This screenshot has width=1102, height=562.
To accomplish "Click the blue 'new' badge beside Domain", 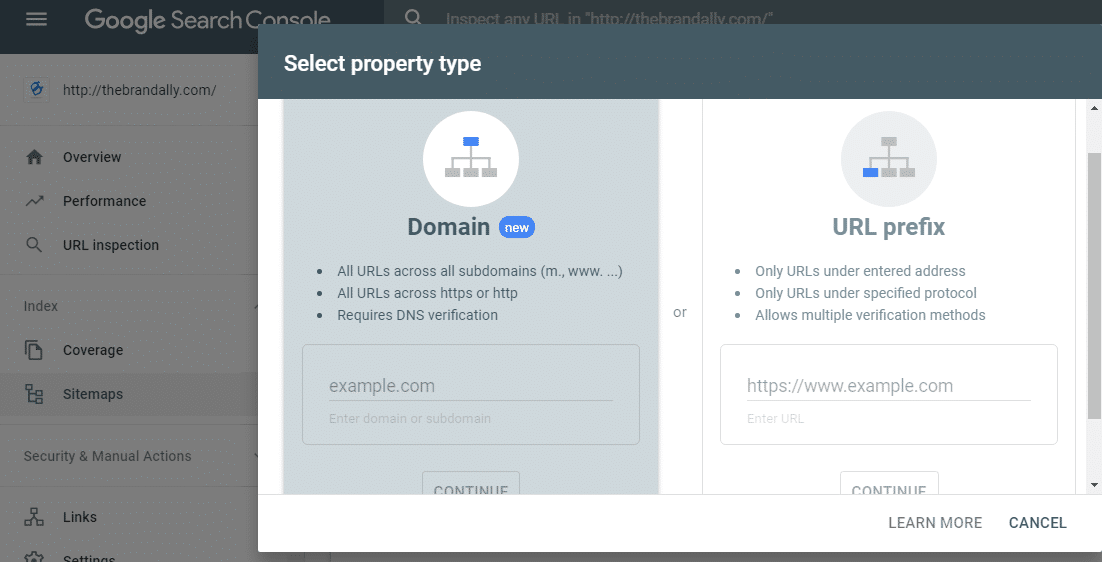I will 517,228.
